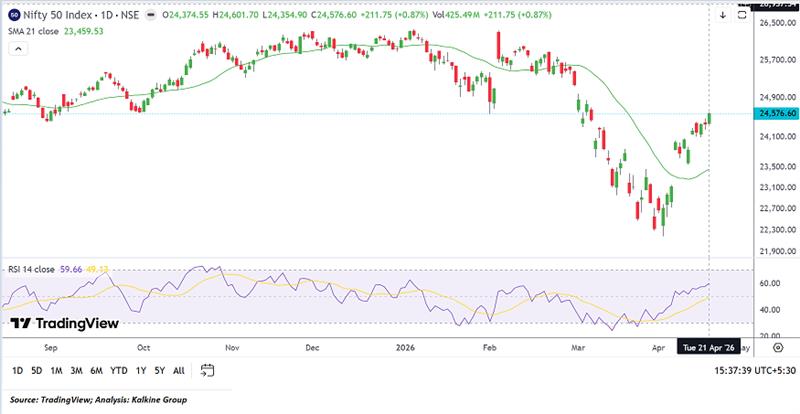Open chart axis settings gear icon

point(778,348)
